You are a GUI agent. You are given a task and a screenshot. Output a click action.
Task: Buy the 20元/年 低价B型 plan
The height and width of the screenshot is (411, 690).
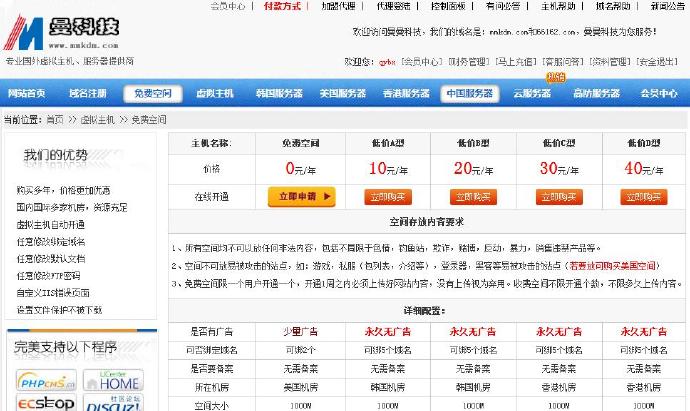click(470, 197)
